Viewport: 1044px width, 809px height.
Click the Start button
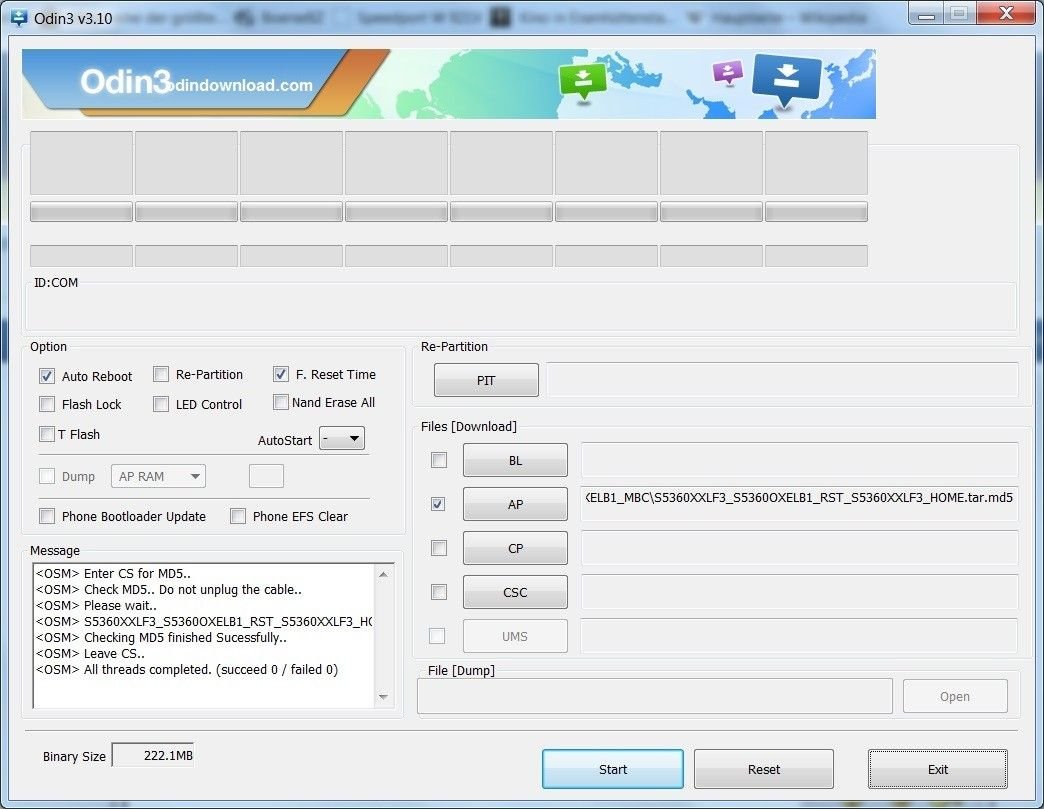613,769
